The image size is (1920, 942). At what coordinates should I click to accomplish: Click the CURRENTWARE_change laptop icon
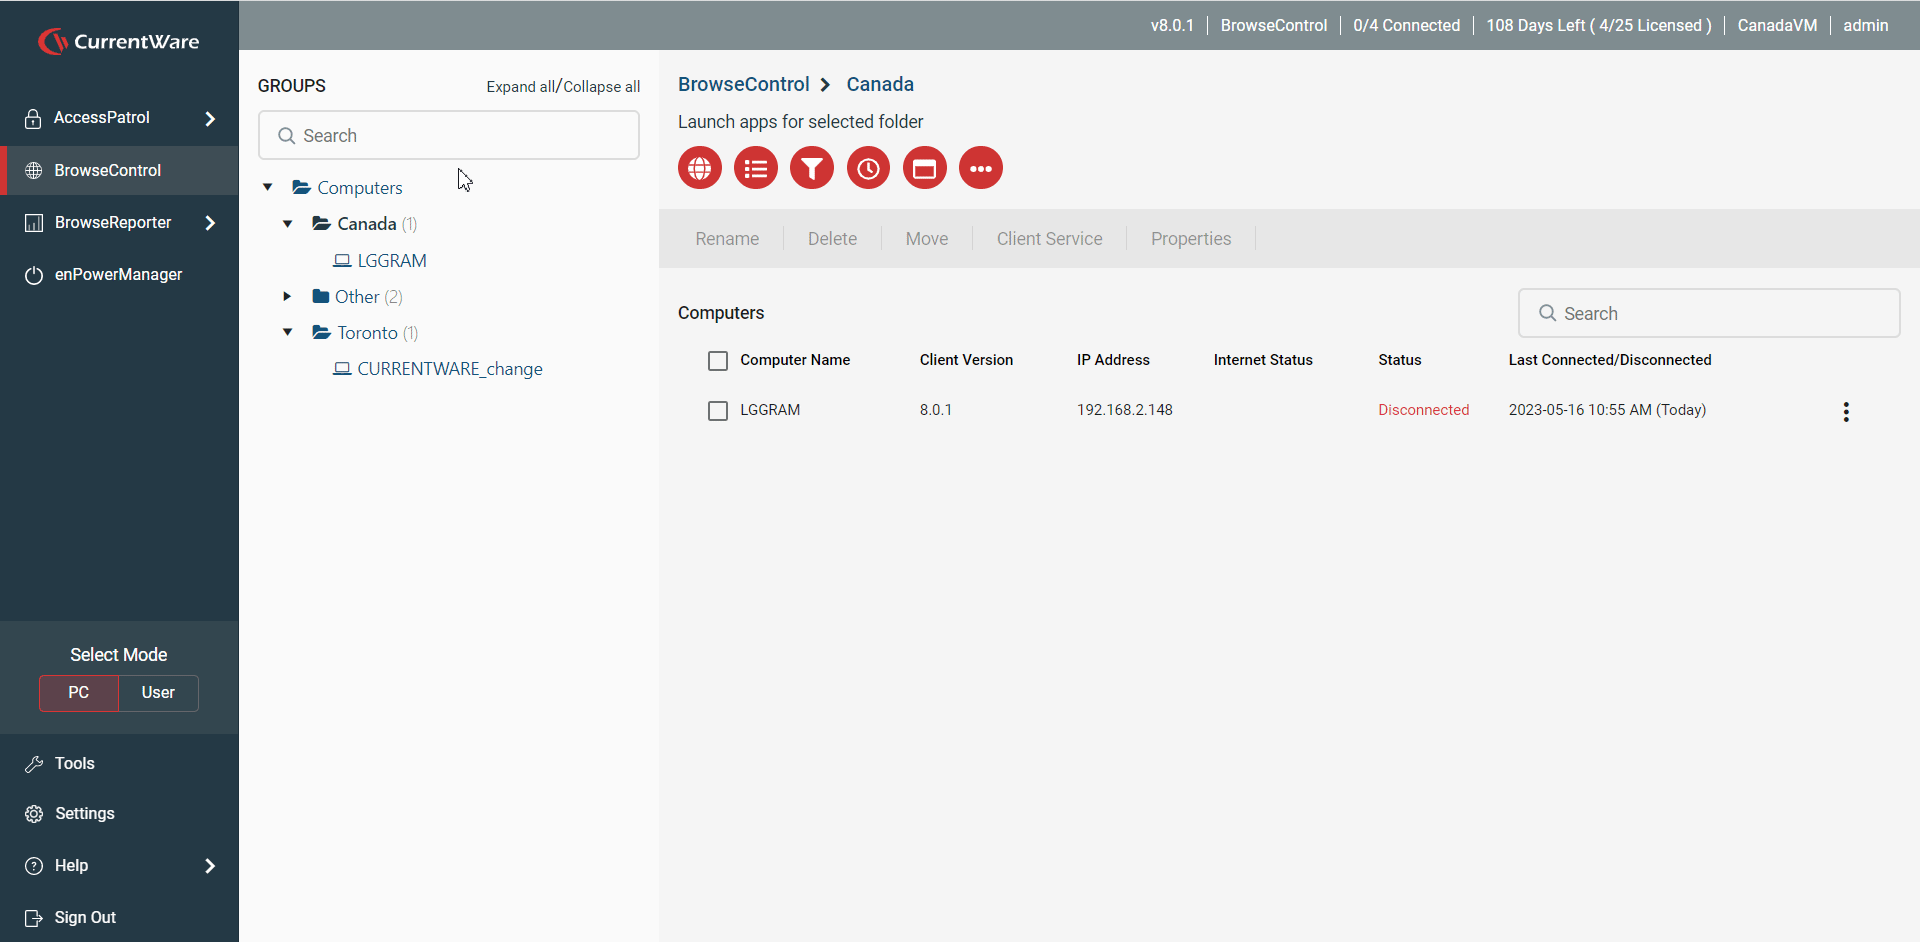click(342, 369)
